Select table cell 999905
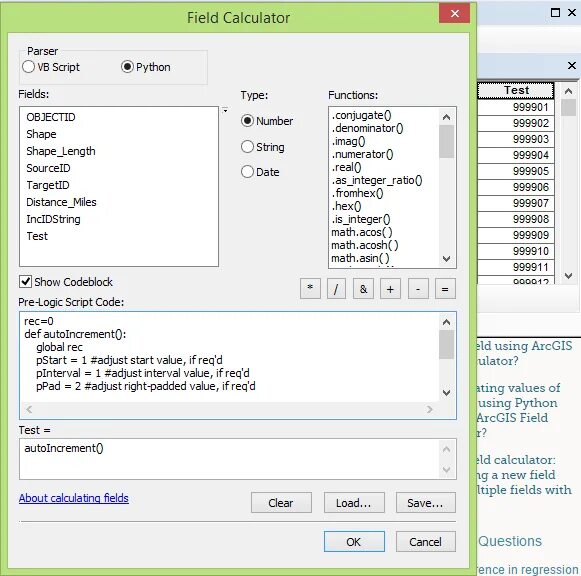Viewport: 581px width, 576px height. click(516, 171)
